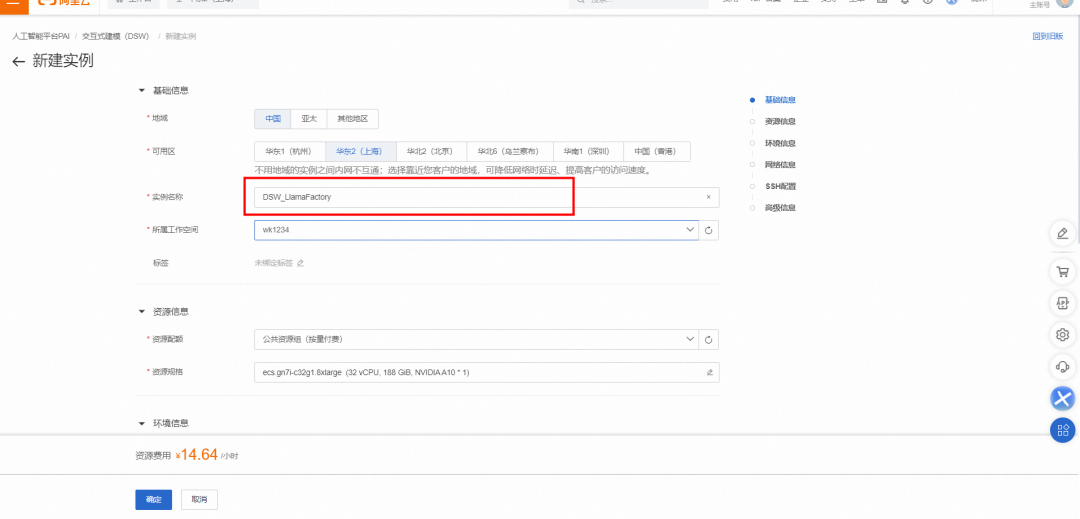The height and width of the screenshot is (519, 1080).
Task: Open the settings gear floating icon
Action: [1062, 334]
